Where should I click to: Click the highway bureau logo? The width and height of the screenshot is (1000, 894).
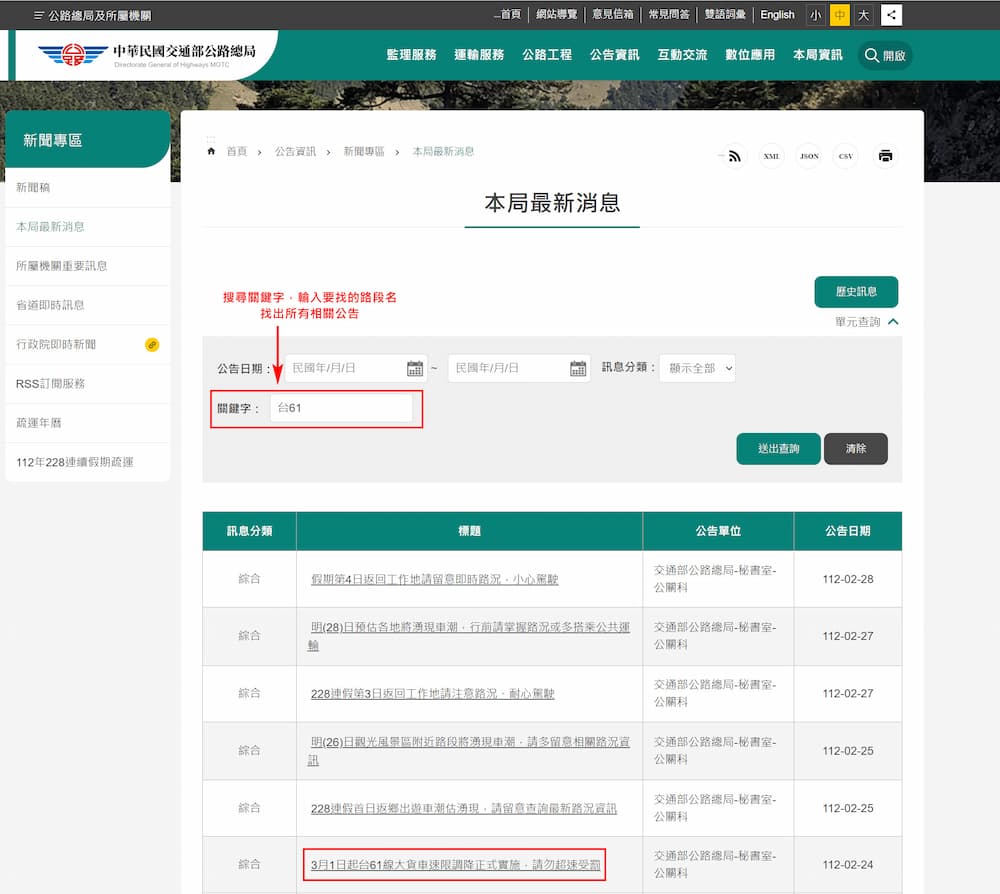point(147,55)
